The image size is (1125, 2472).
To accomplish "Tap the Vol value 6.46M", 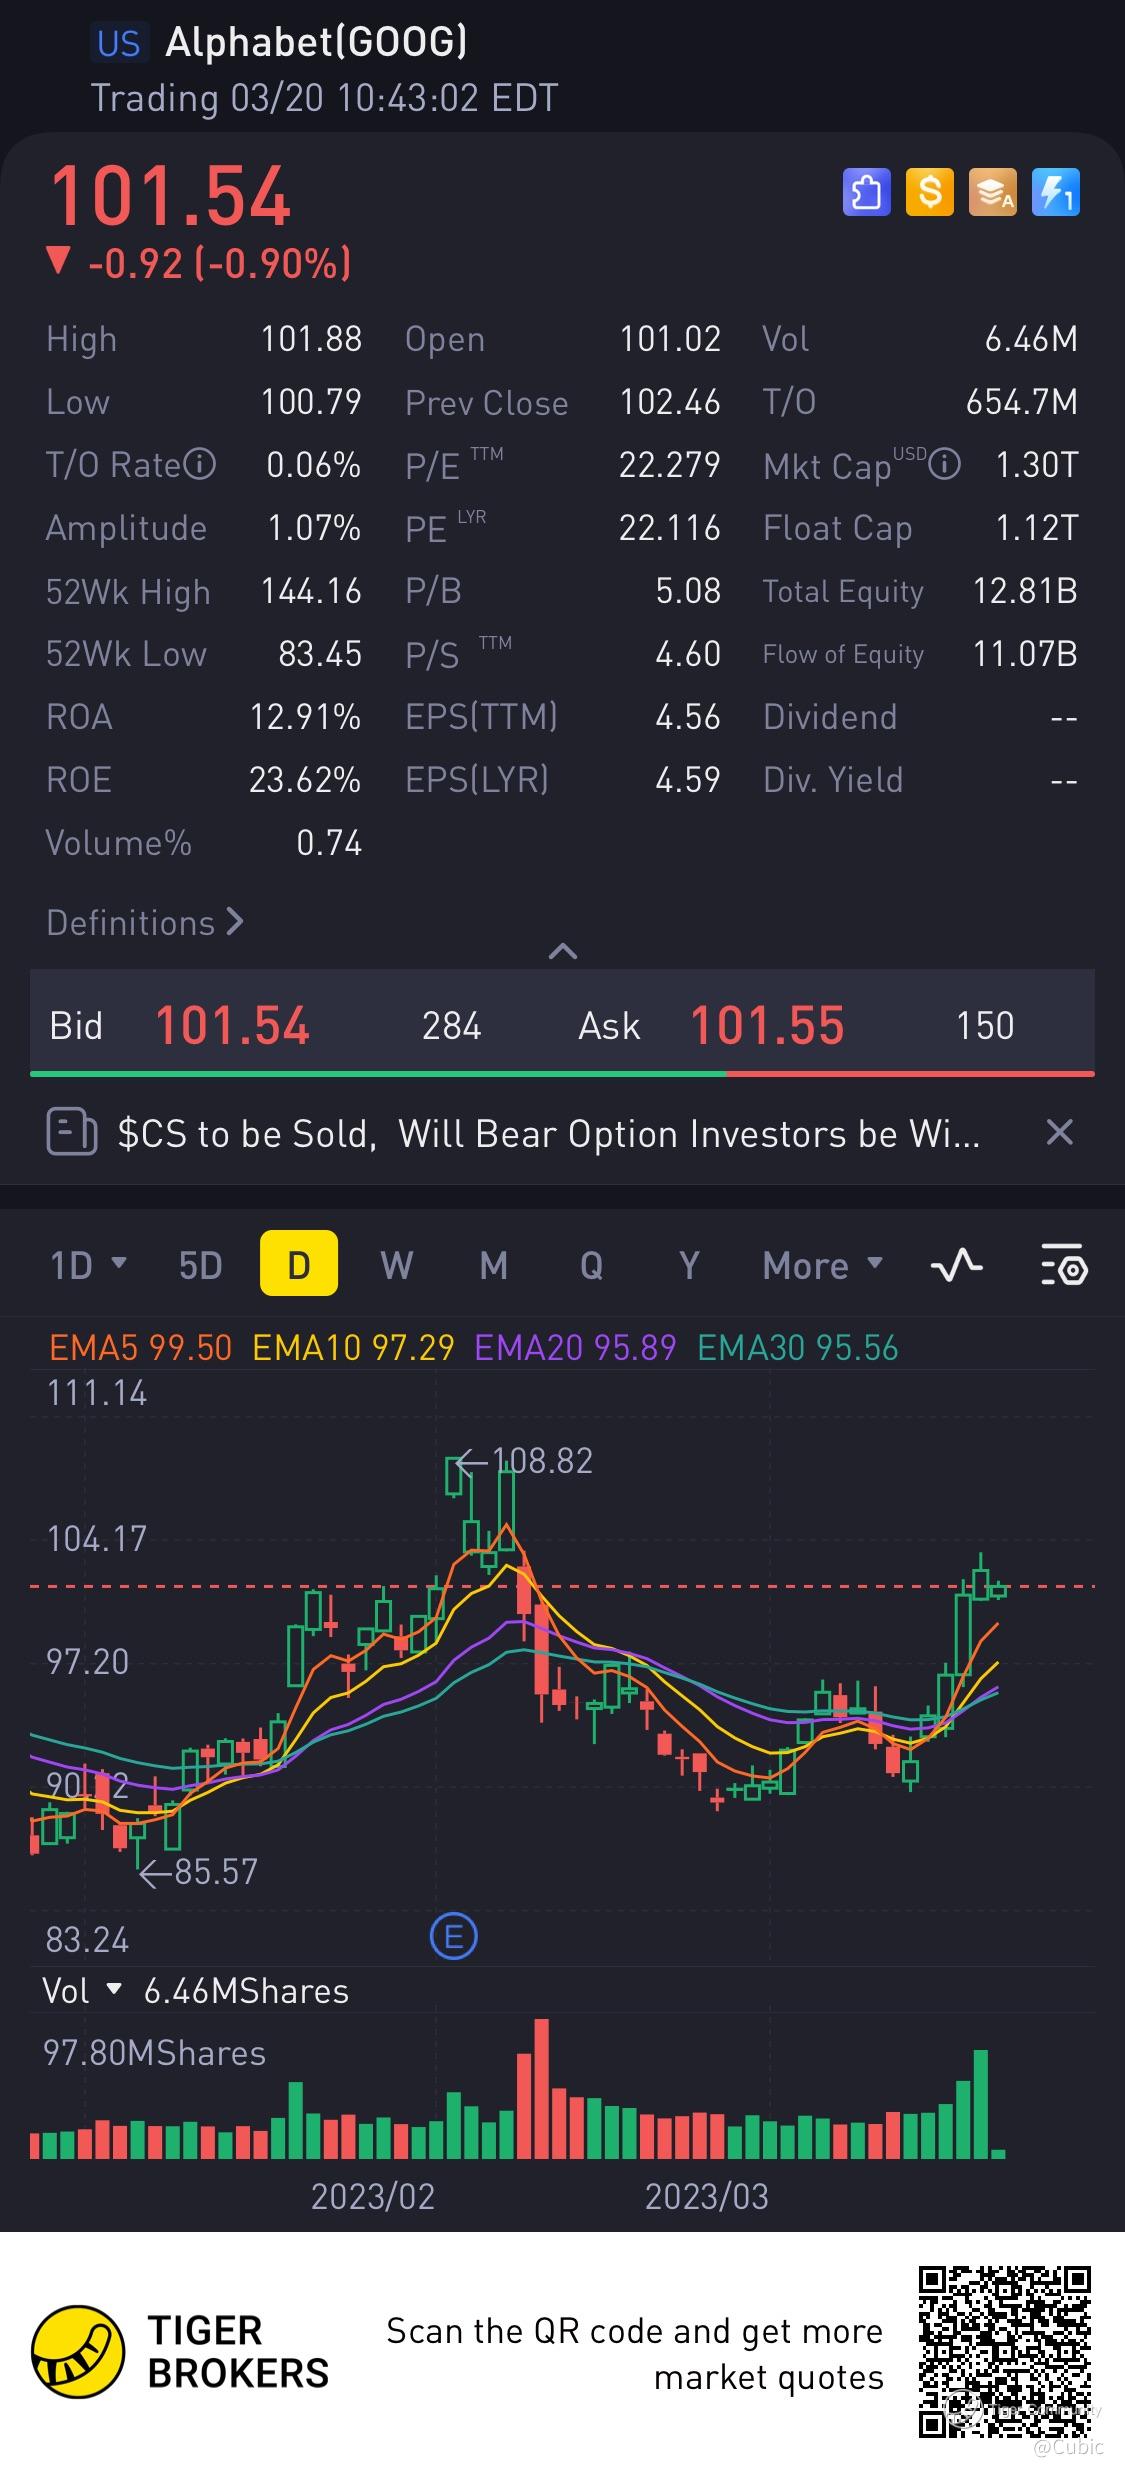I will [1032, 339].
